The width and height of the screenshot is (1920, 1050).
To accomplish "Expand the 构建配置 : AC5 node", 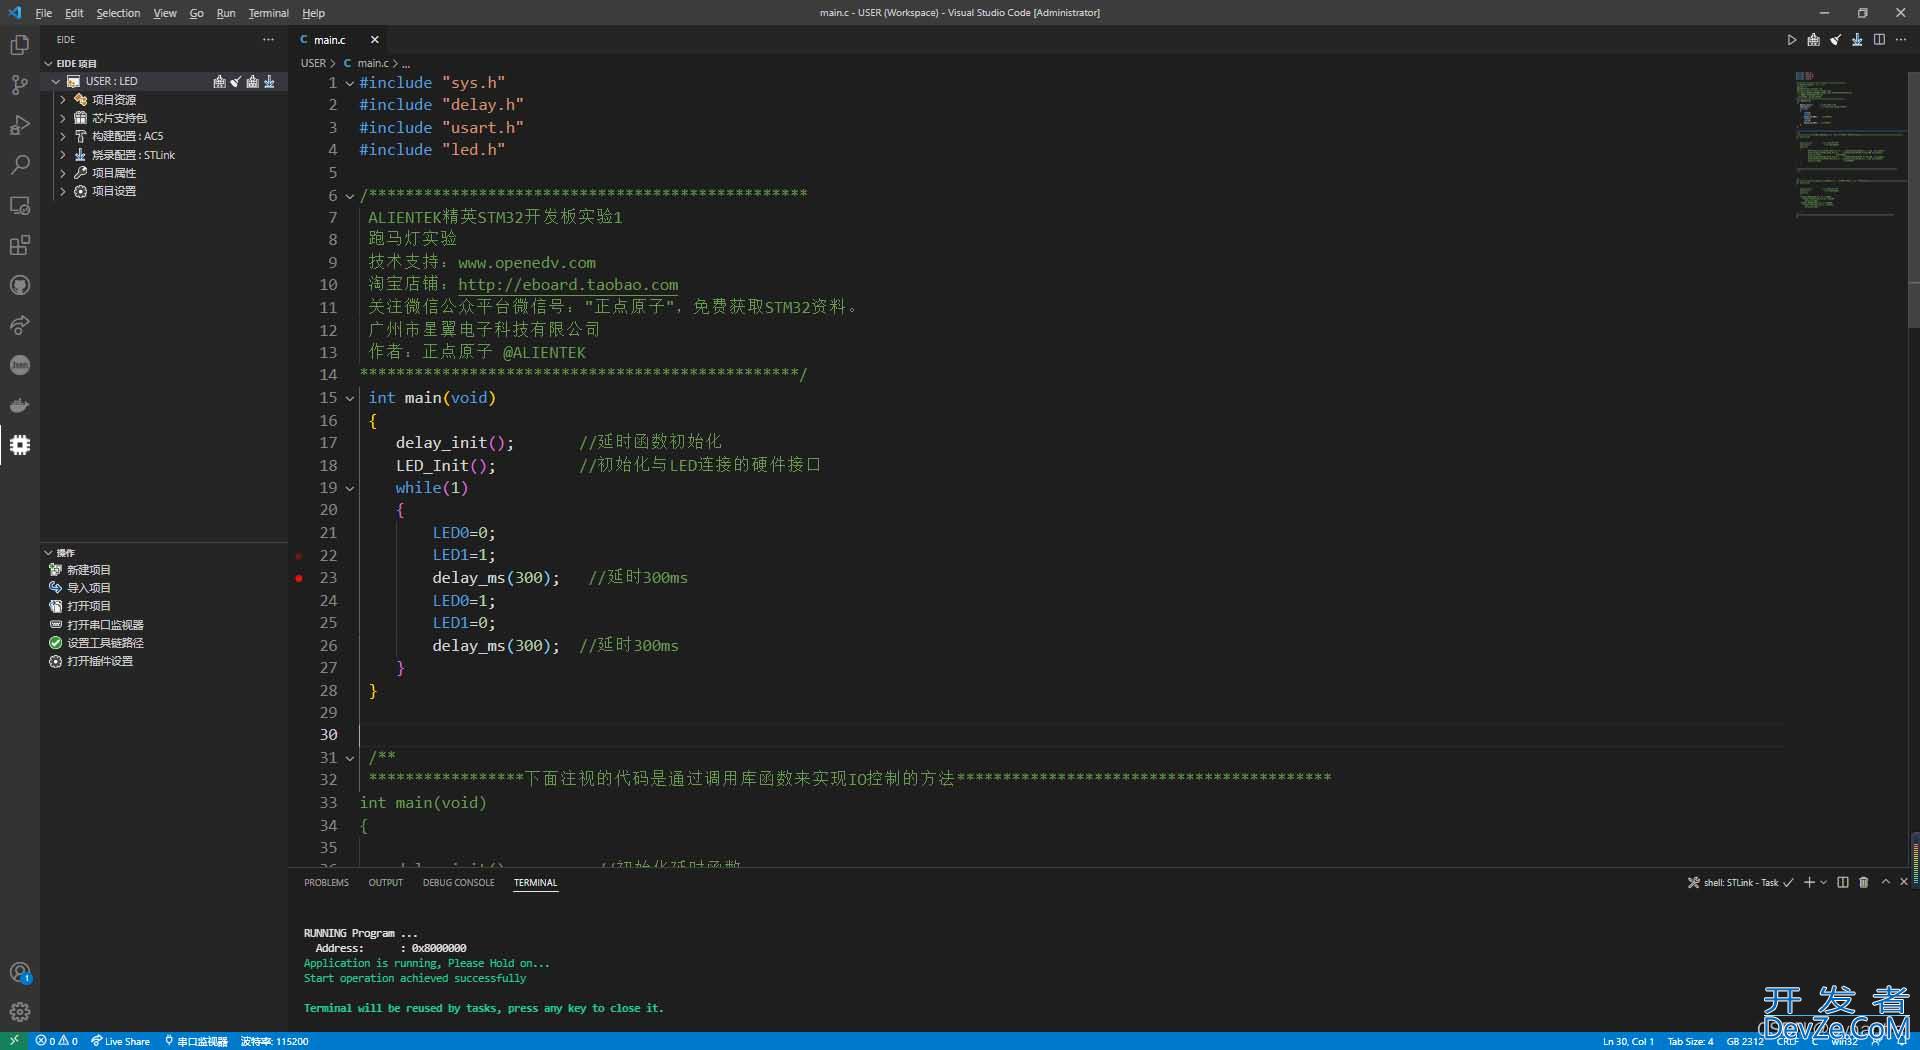I will 63,136.
